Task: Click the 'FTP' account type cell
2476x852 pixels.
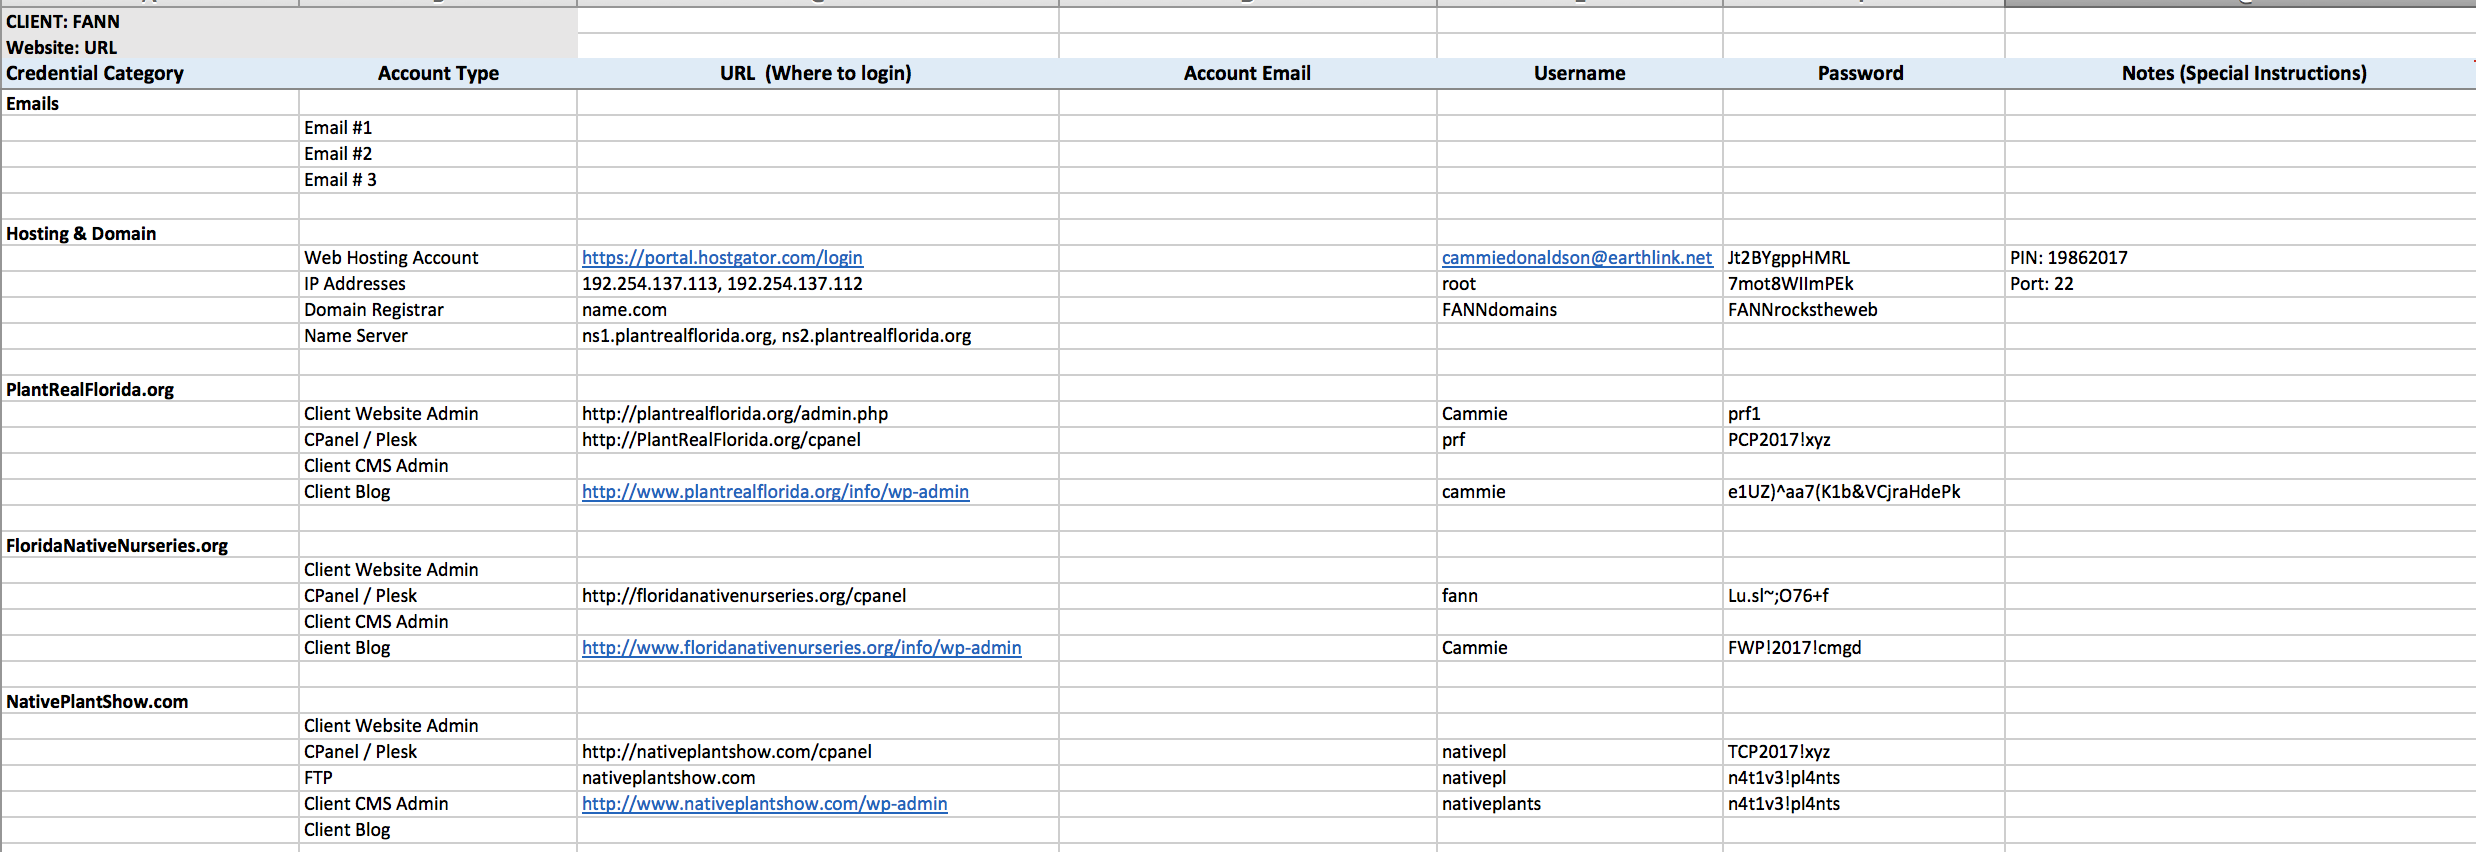Action: (318, 778)
